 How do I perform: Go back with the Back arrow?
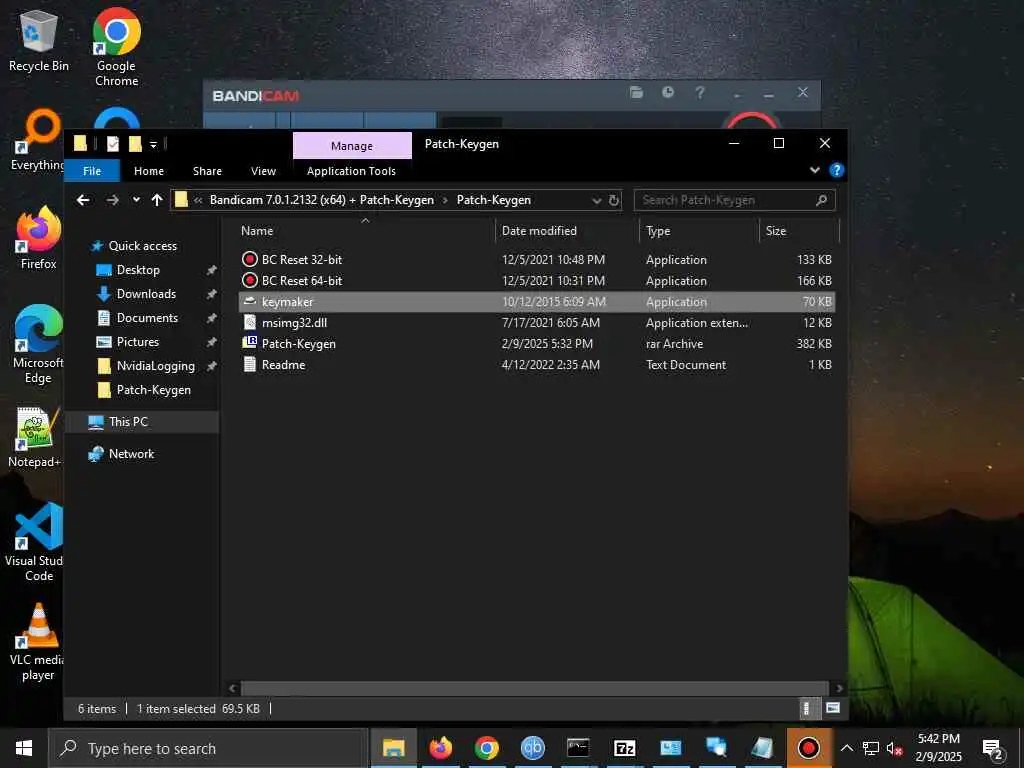tap(83, 200)
